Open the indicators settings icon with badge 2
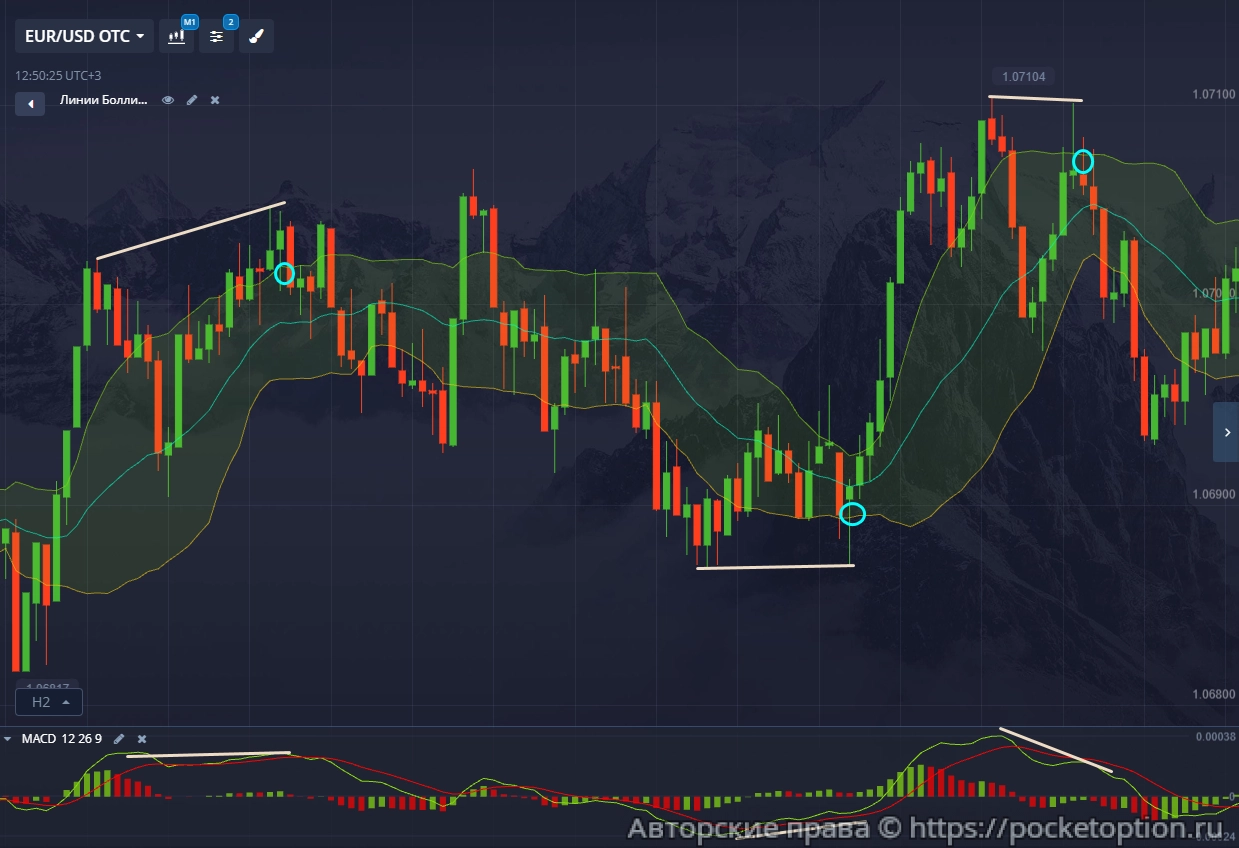 click(216, 36)
